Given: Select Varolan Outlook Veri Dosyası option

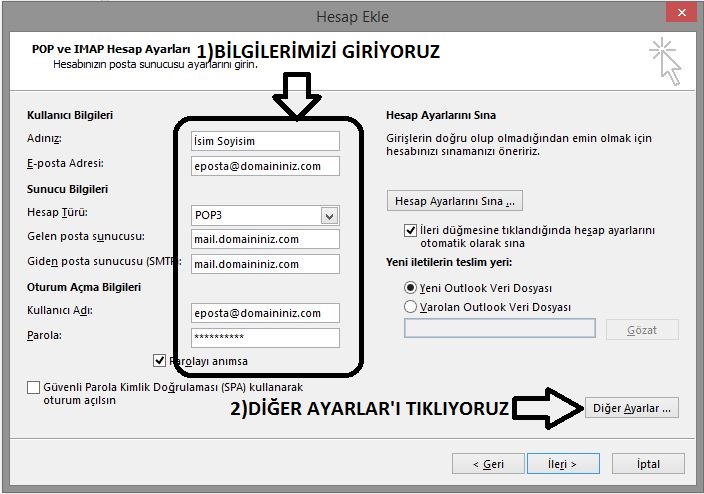Looking at the screenshot, I should click(x=411, y=307).
